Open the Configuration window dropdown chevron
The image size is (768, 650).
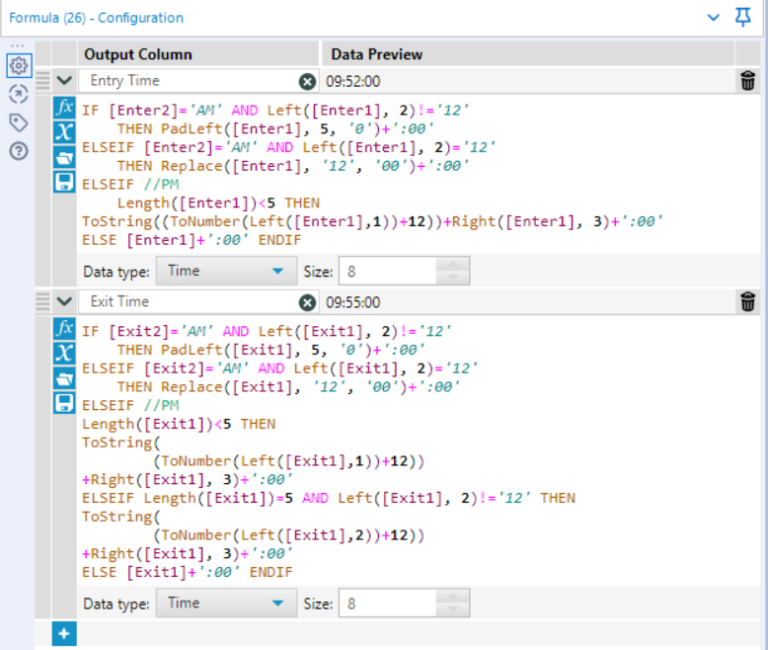714,18
